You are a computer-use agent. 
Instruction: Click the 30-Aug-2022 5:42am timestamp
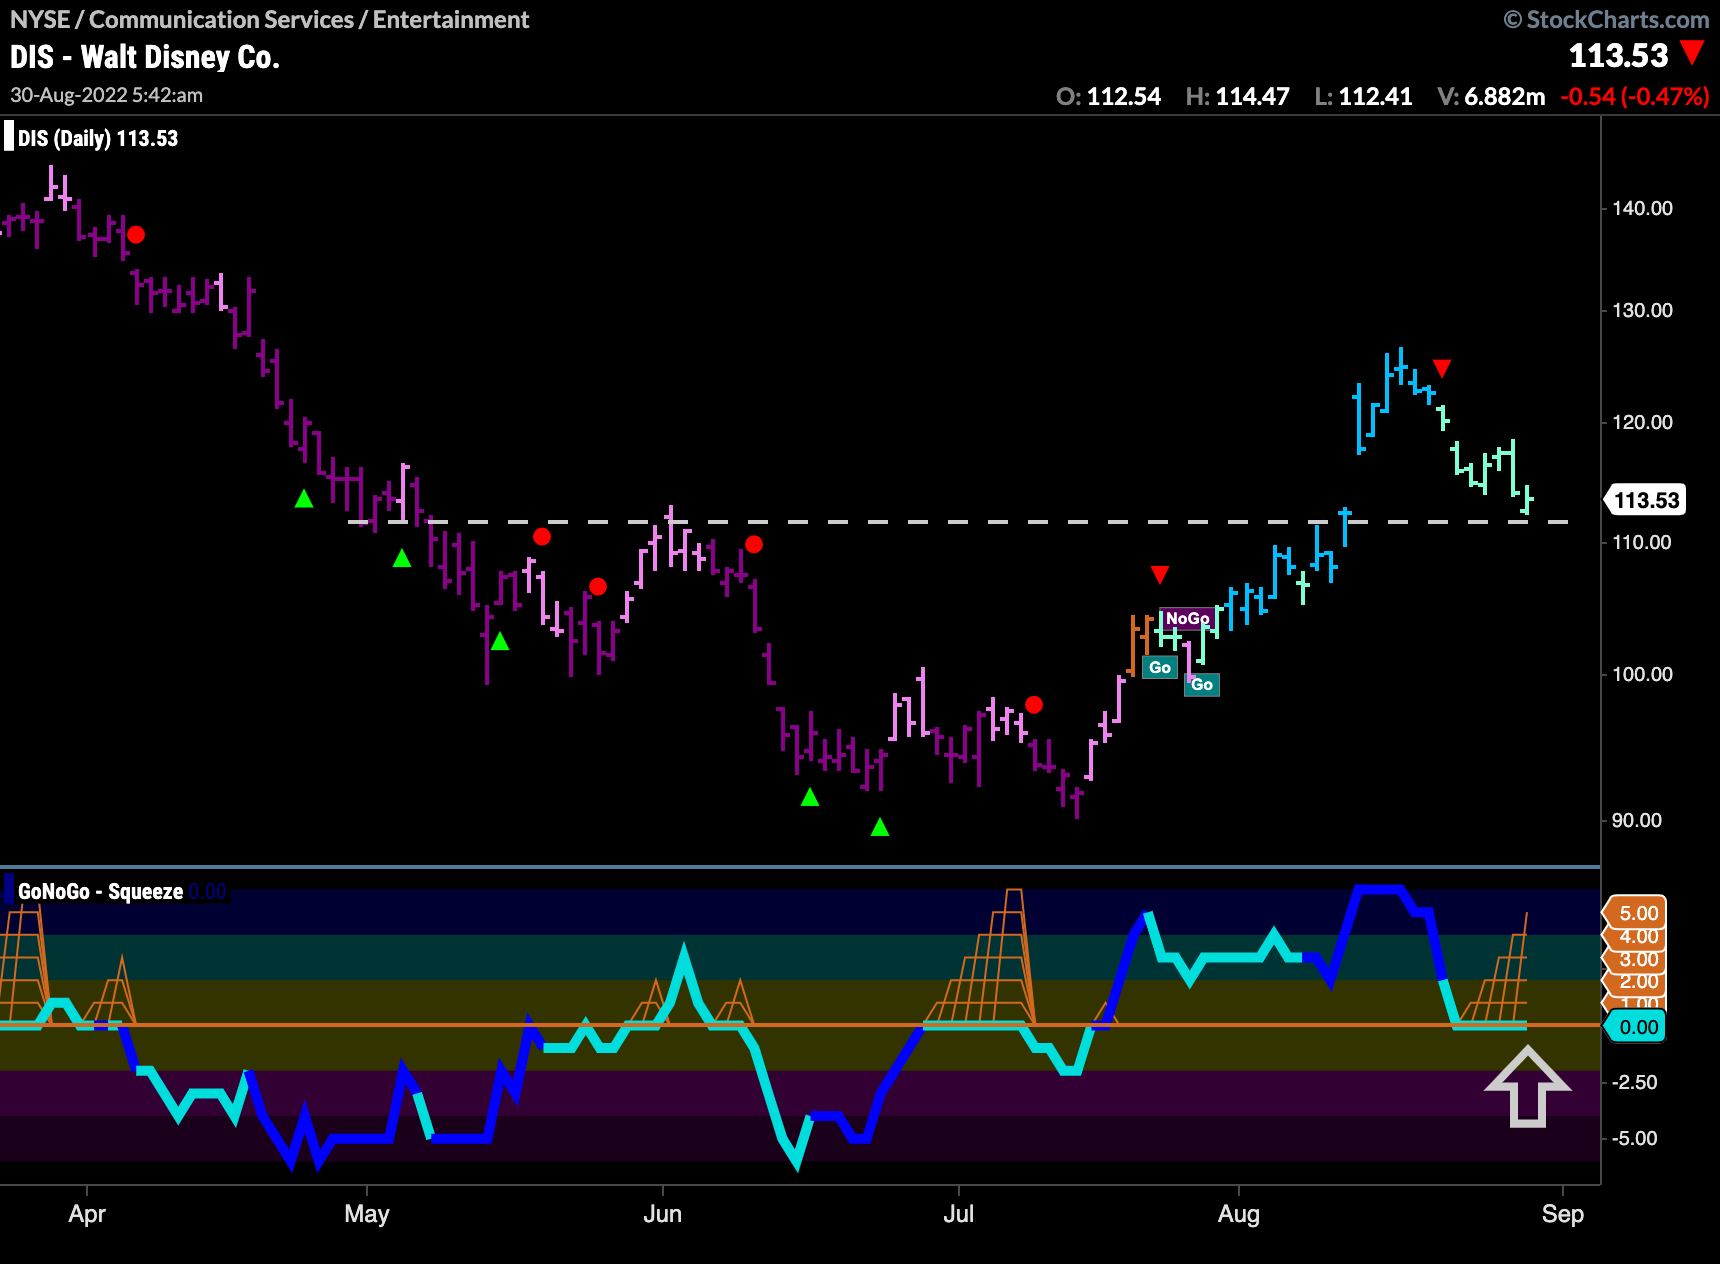point(106,95)
